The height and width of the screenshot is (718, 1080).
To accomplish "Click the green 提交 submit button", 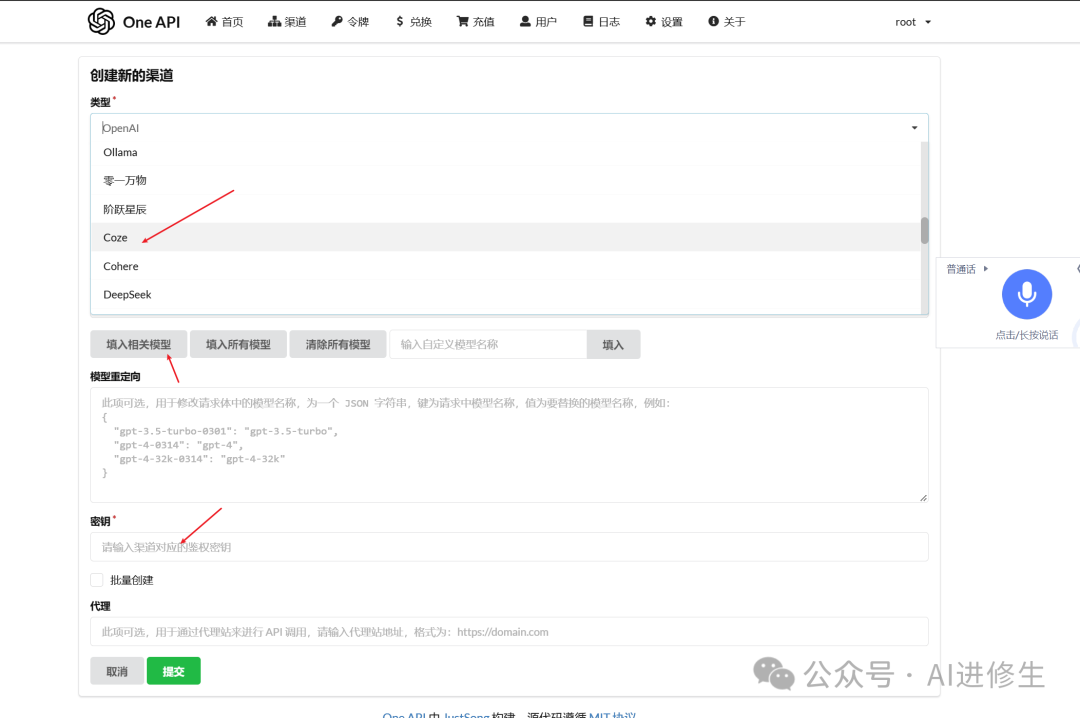I will [174, 671].
